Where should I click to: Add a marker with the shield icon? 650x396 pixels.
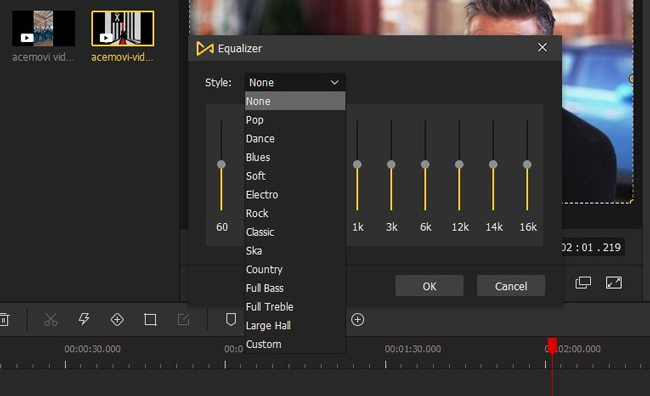[231, 319]
